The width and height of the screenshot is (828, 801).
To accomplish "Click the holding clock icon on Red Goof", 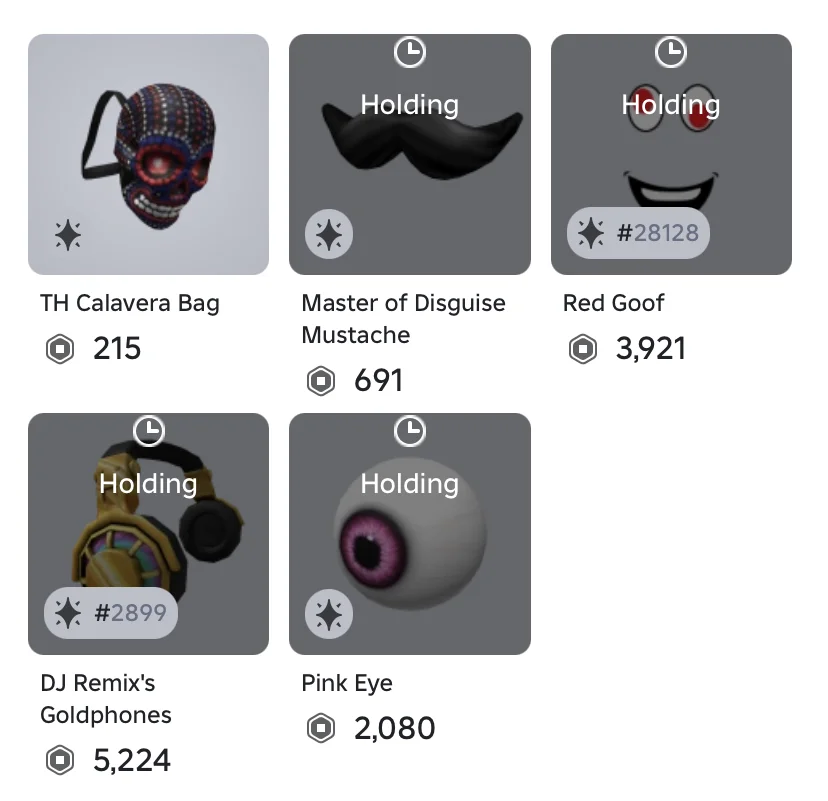I will pyautogui.click(x=671, y=52).
